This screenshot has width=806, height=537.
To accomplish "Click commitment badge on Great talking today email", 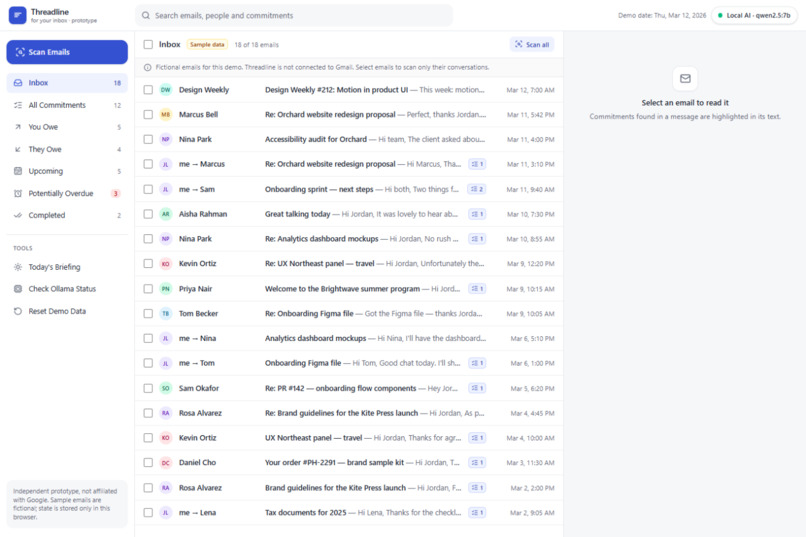I will pyautogui.click(x=477, y=214).
